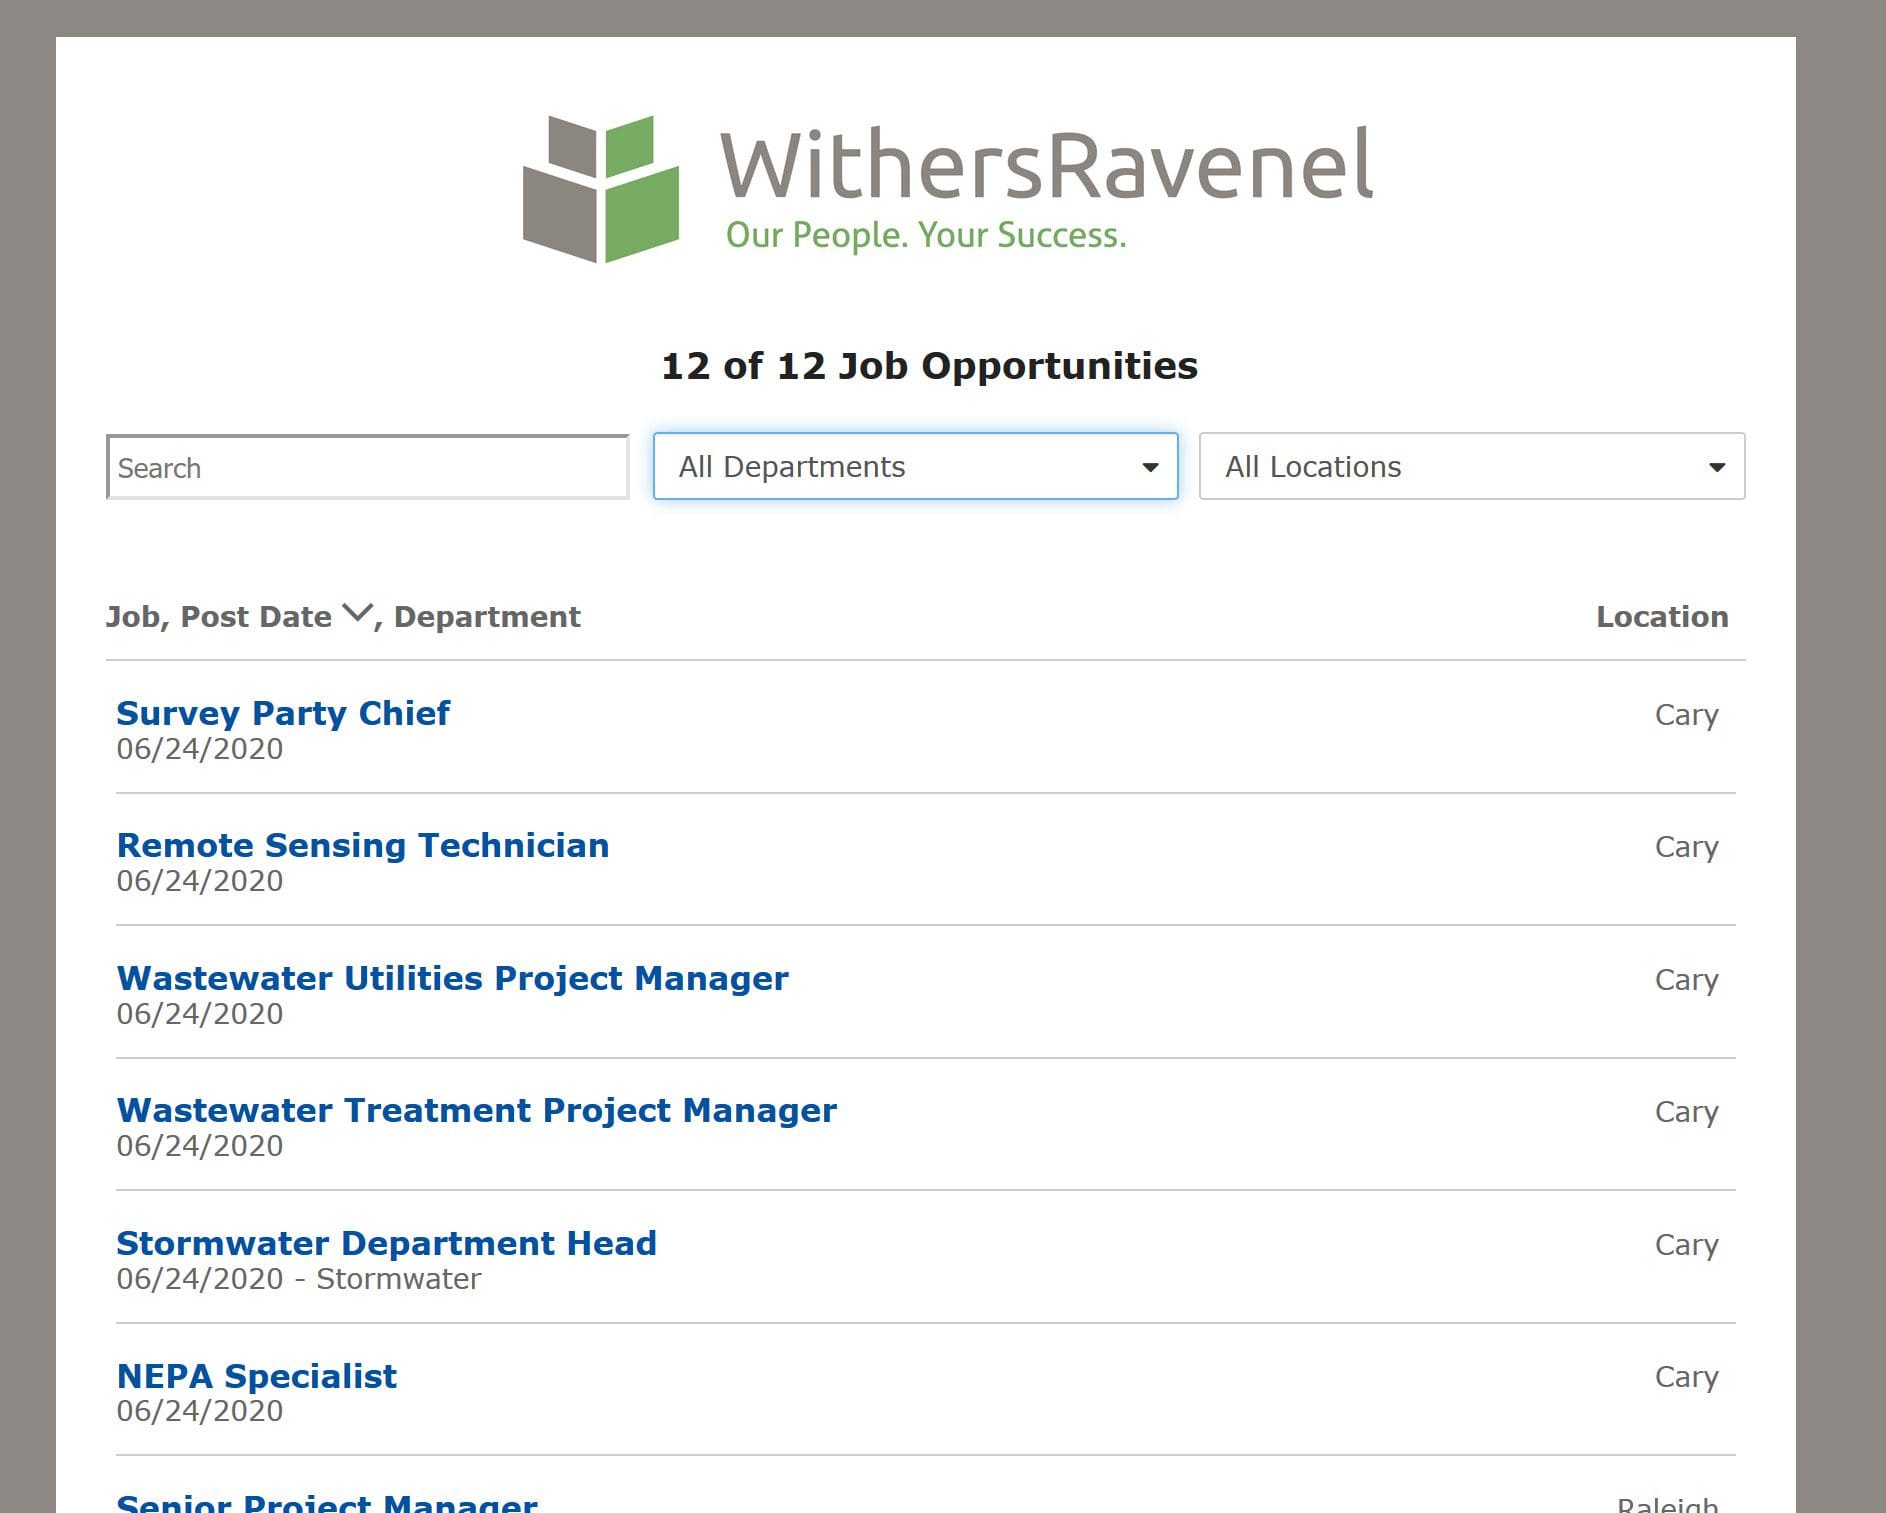
Task: Click Cary location for Survey Party Chief
Action: pos(1686,716)
